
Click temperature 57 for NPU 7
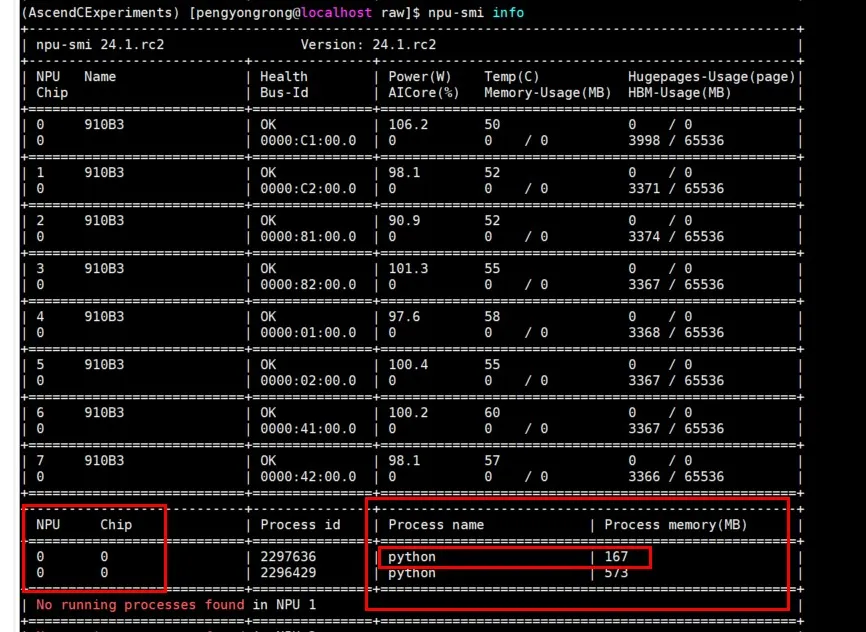pyautogui.click(x=492, y=461)
